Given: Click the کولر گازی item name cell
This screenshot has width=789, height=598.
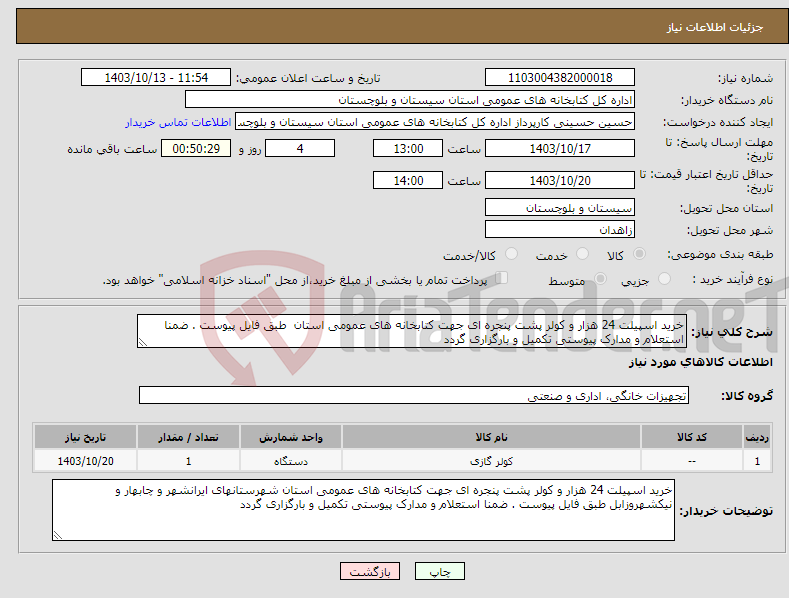Looking at the screenshot, I should click(x=491, y=461).
